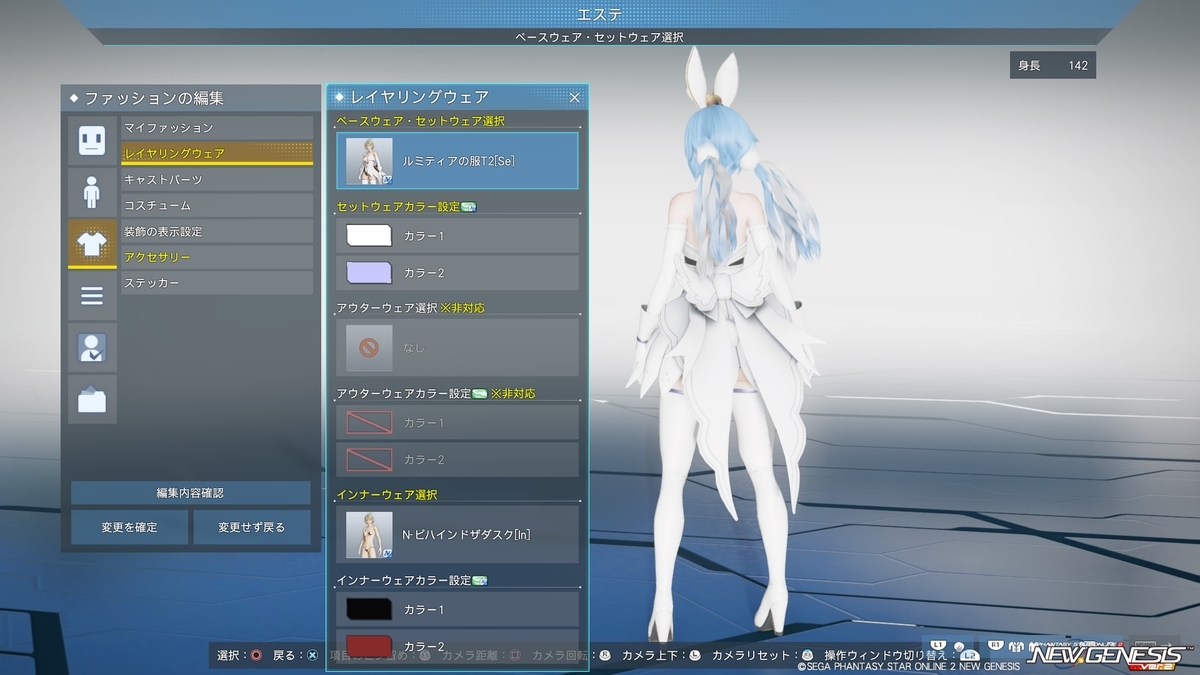Image resolution: width=1200 pixels, height=675 pixels.
Task: Click the カメラリセット control hint
Action: [x=764, y=655]
